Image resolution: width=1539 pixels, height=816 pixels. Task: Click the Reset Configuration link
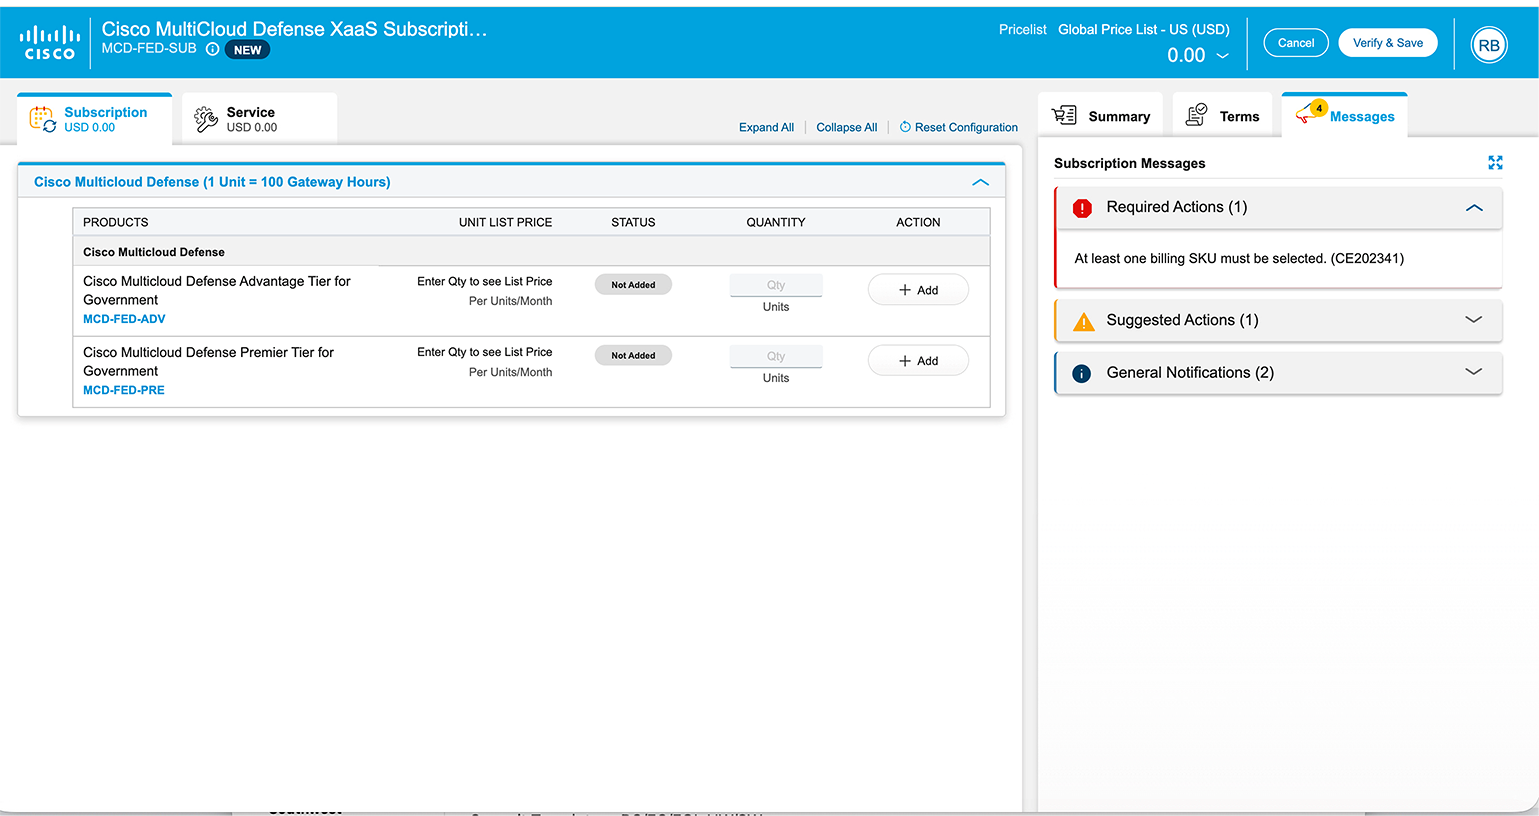pos(966,127)
